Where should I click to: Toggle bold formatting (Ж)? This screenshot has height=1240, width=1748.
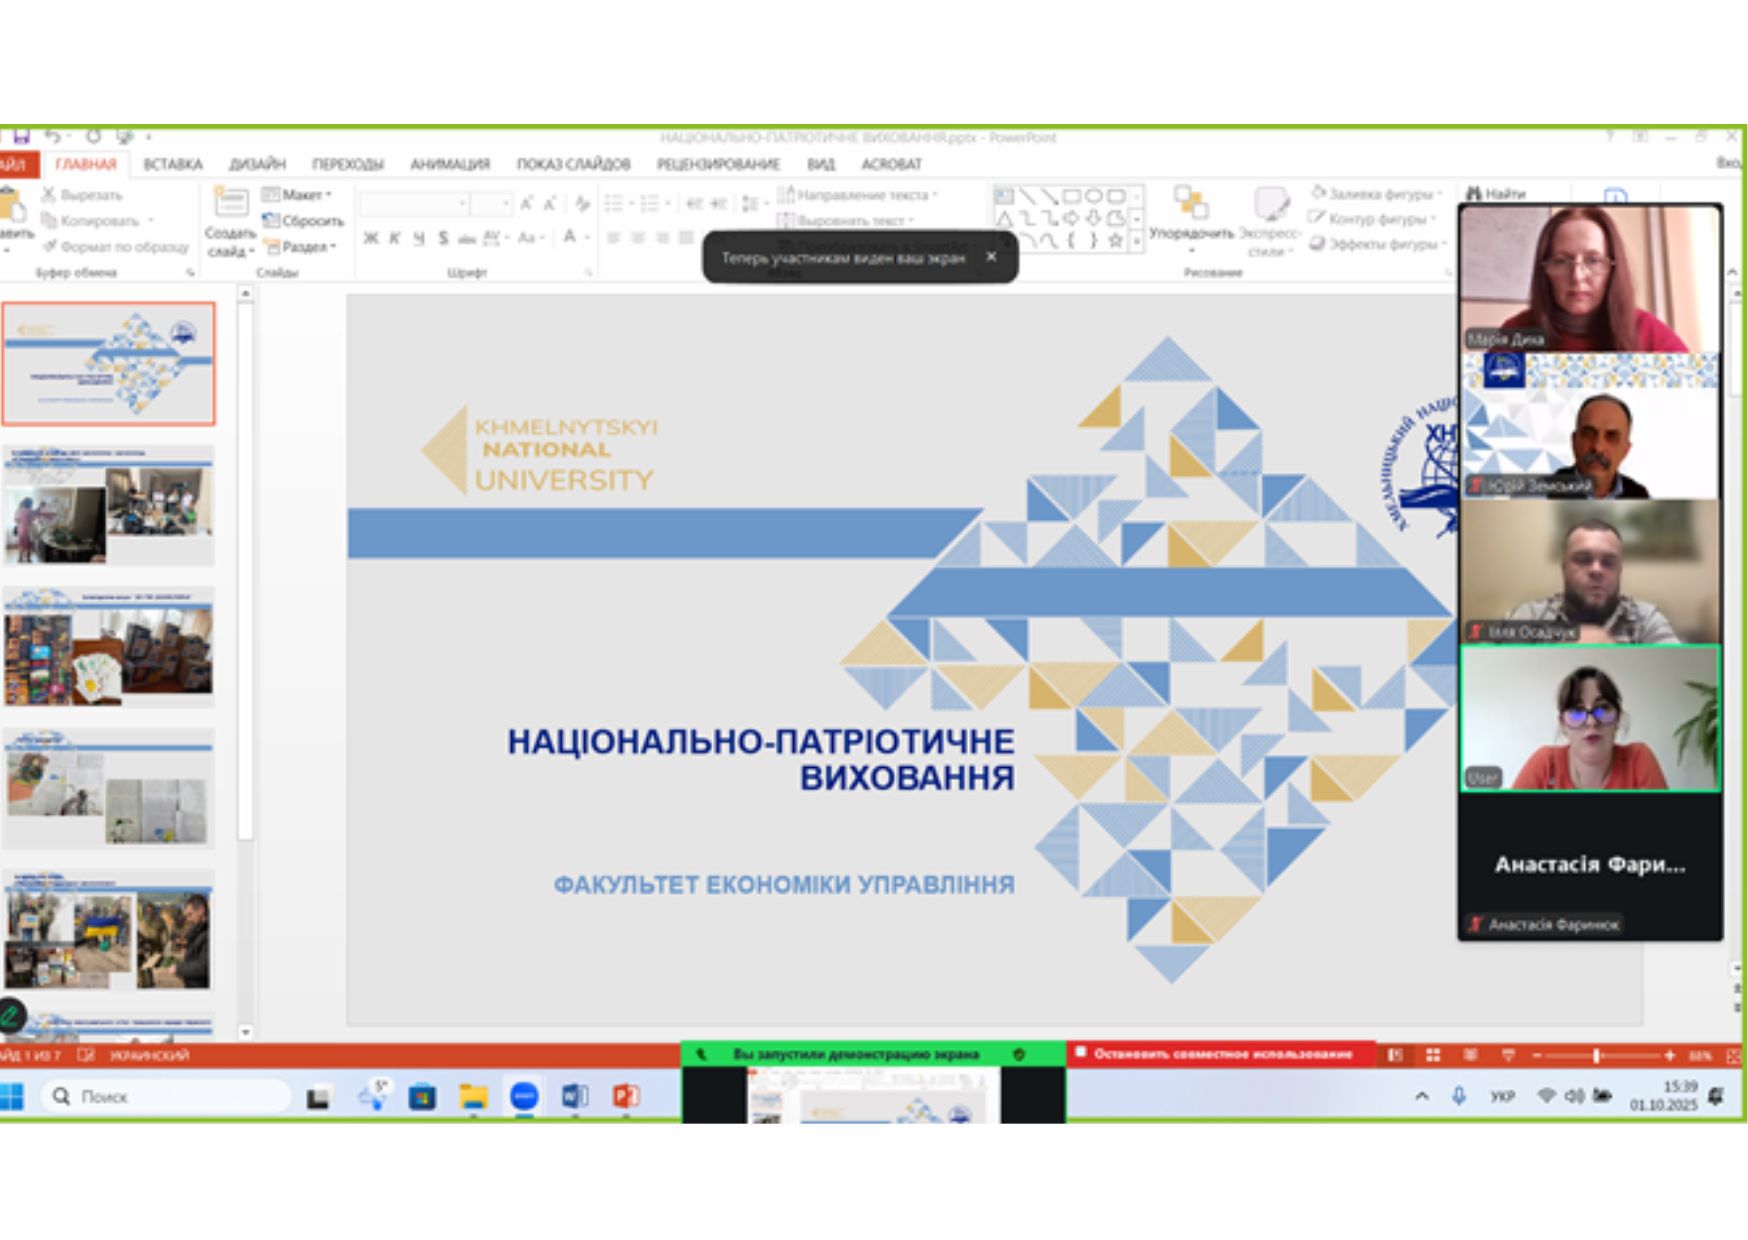pos(371,238)
